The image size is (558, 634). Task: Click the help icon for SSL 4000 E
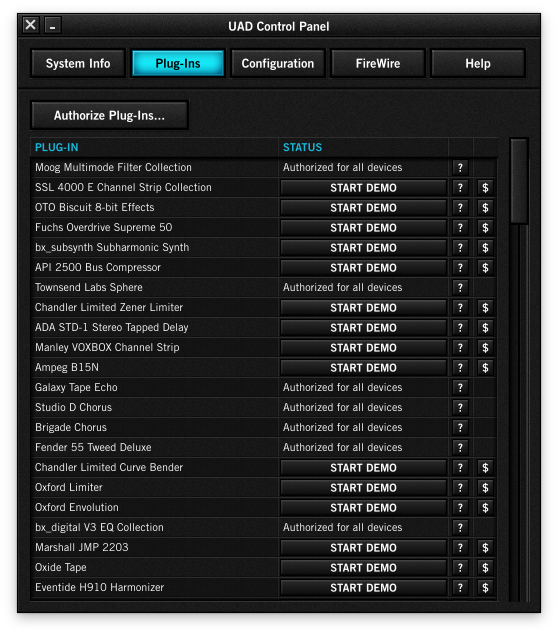[460, 188]
